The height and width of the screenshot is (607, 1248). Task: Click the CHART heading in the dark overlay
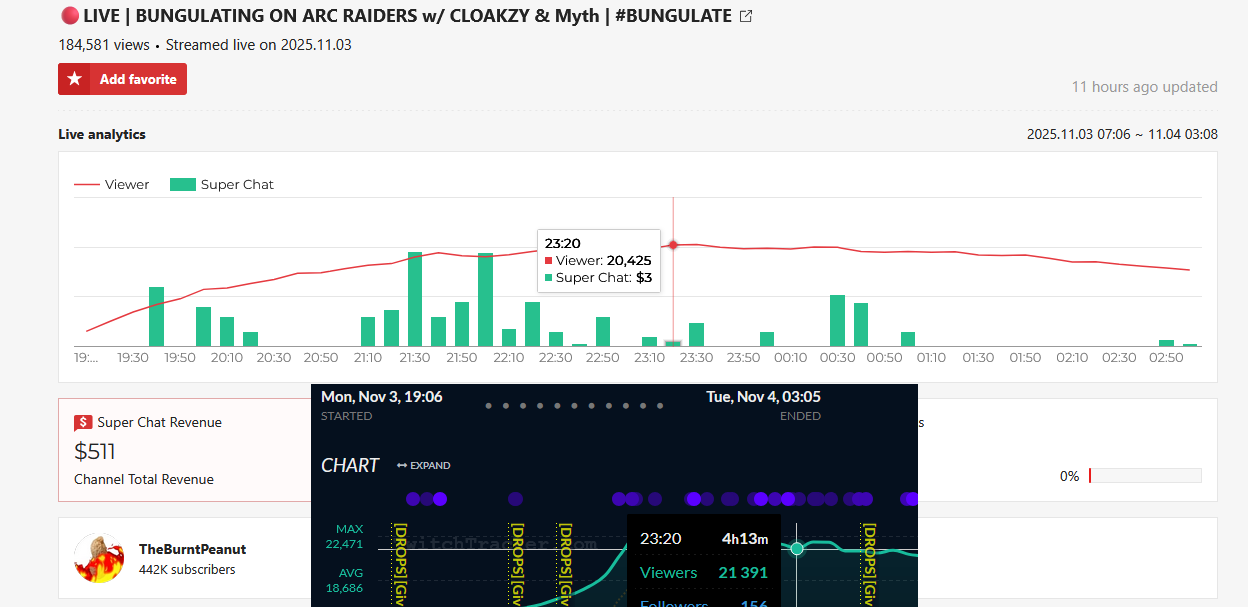point(350,465)
